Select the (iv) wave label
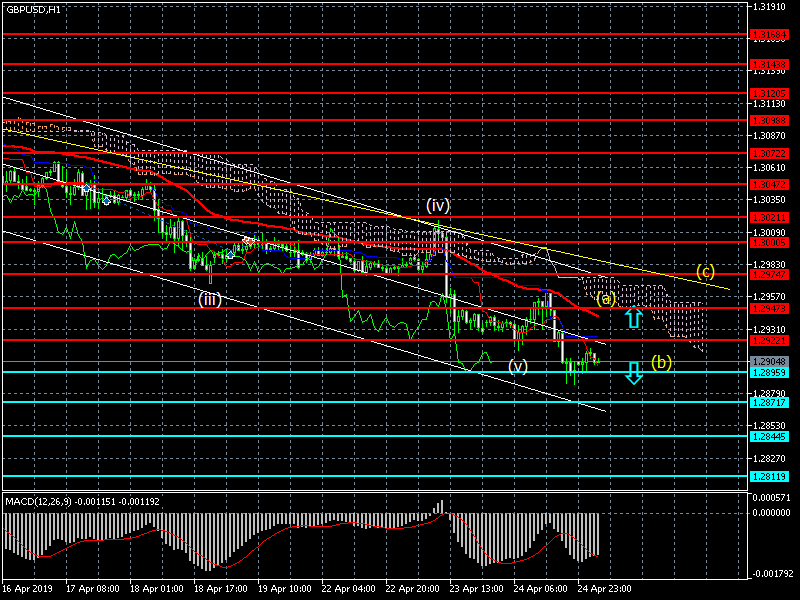The width and height of the screenshot is (800, 600). pyautogui.click(x=438, y=206)
